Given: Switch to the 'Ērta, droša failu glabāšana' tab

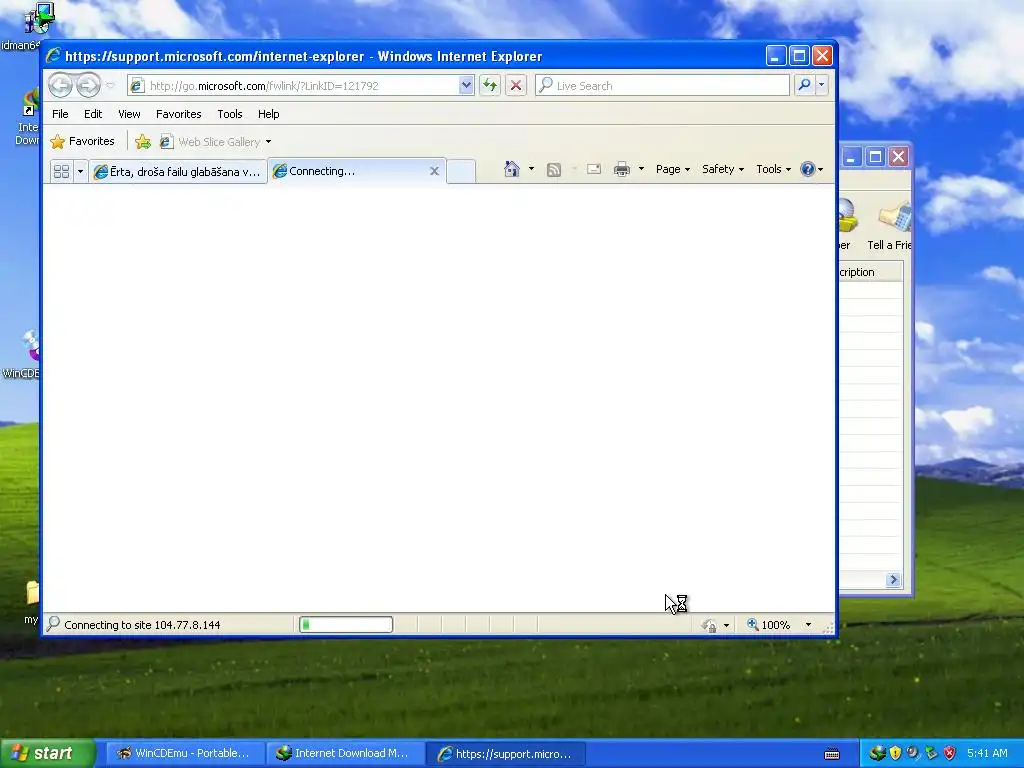Looking at the screenshot, I should tap(178, 172).
